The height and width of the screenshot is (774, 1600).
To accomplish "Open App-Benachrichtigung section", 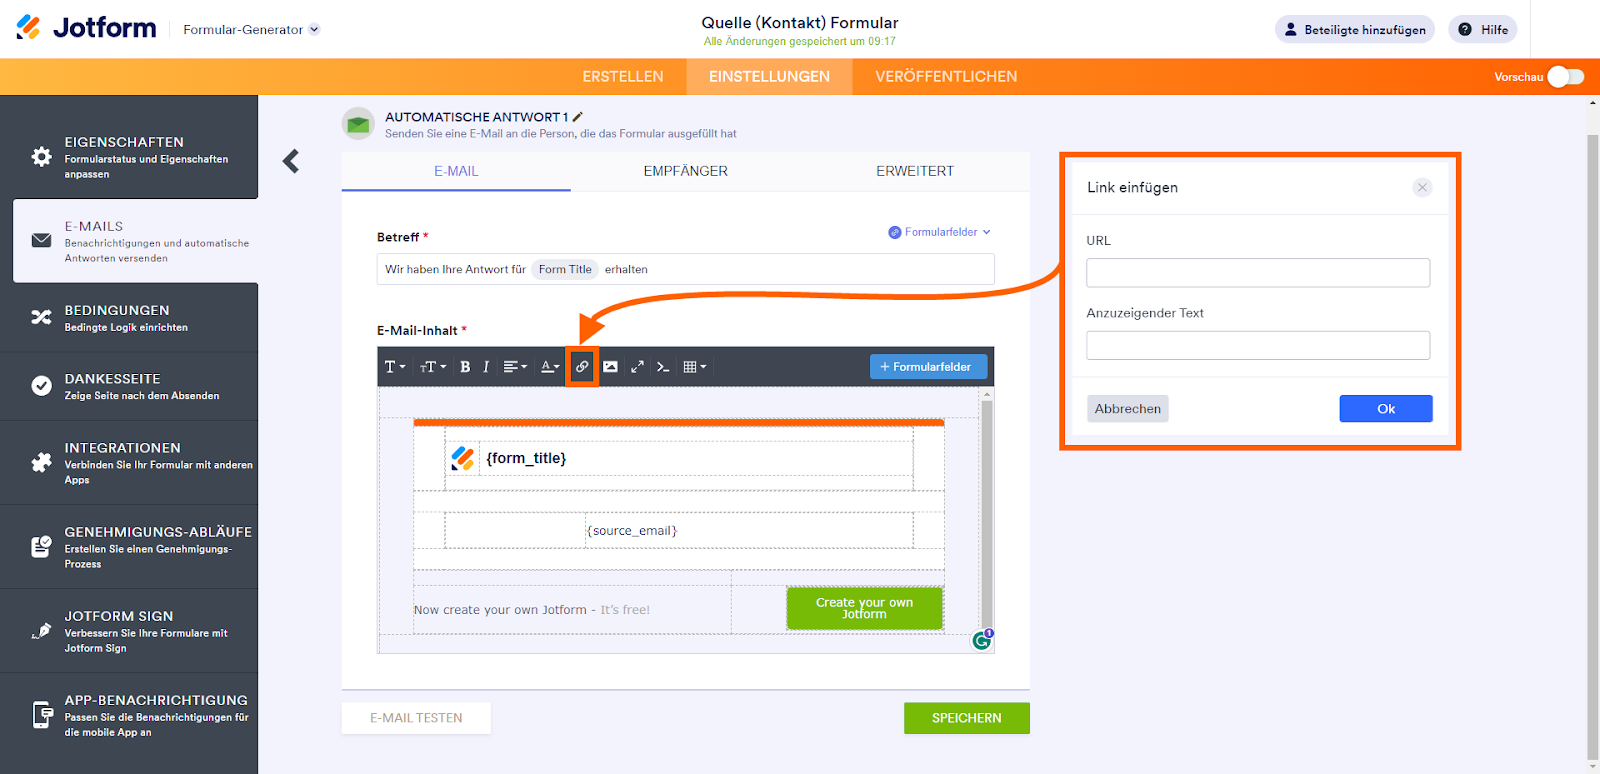I will click(129, 715).
